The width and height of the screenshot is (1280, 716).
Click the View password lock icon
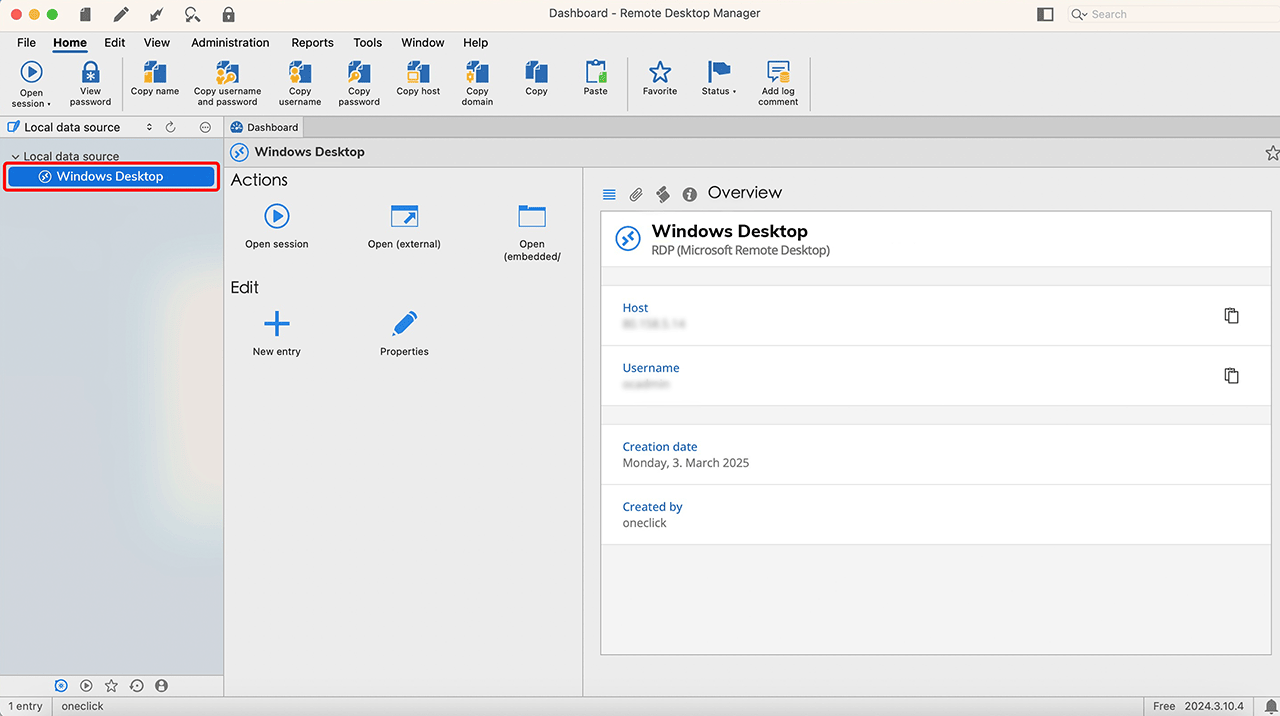click(x=90, y=74)
